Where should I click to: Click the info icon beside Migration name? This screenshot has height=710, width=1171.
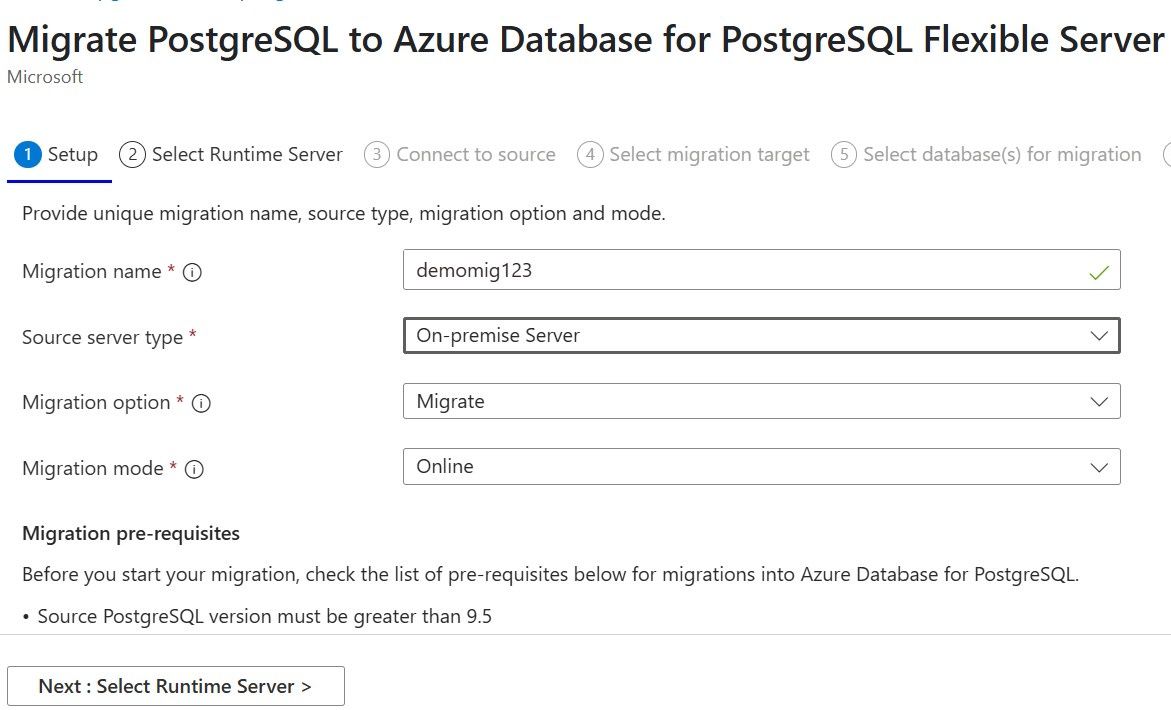[193, 272]
